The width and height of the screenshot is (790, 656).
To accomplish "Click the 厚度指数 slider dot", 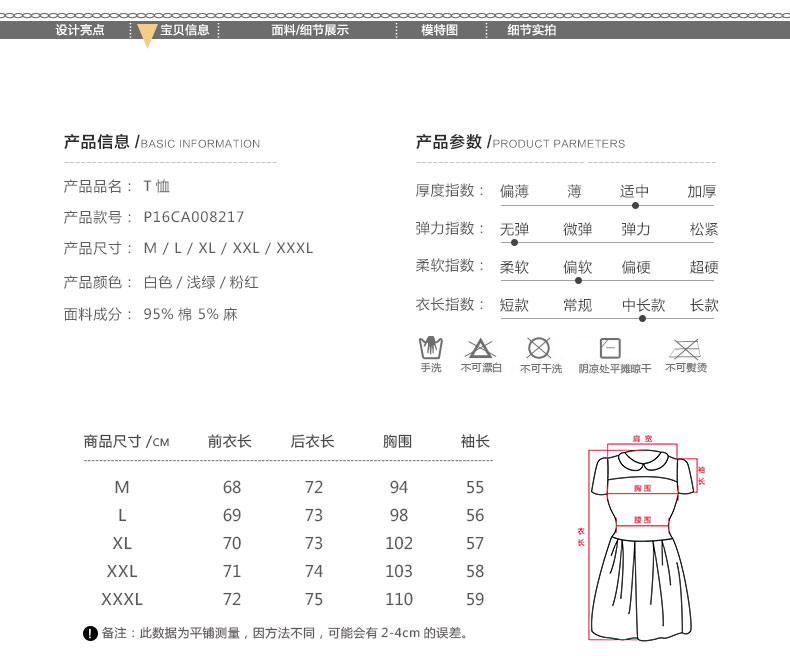I will pyautogui.click(x=635, y=206).
